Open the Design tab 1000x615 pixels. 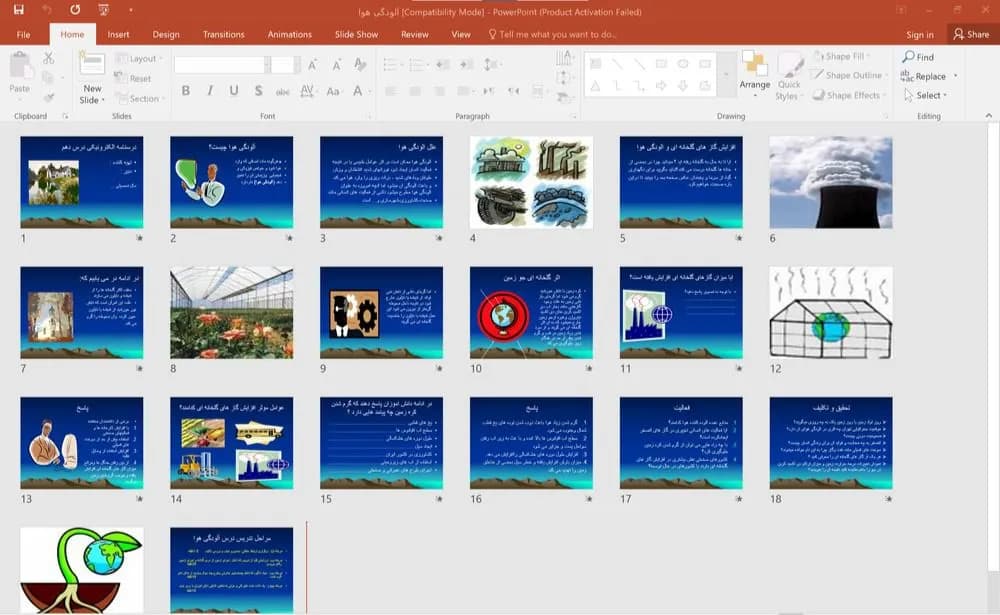(166, 34)
